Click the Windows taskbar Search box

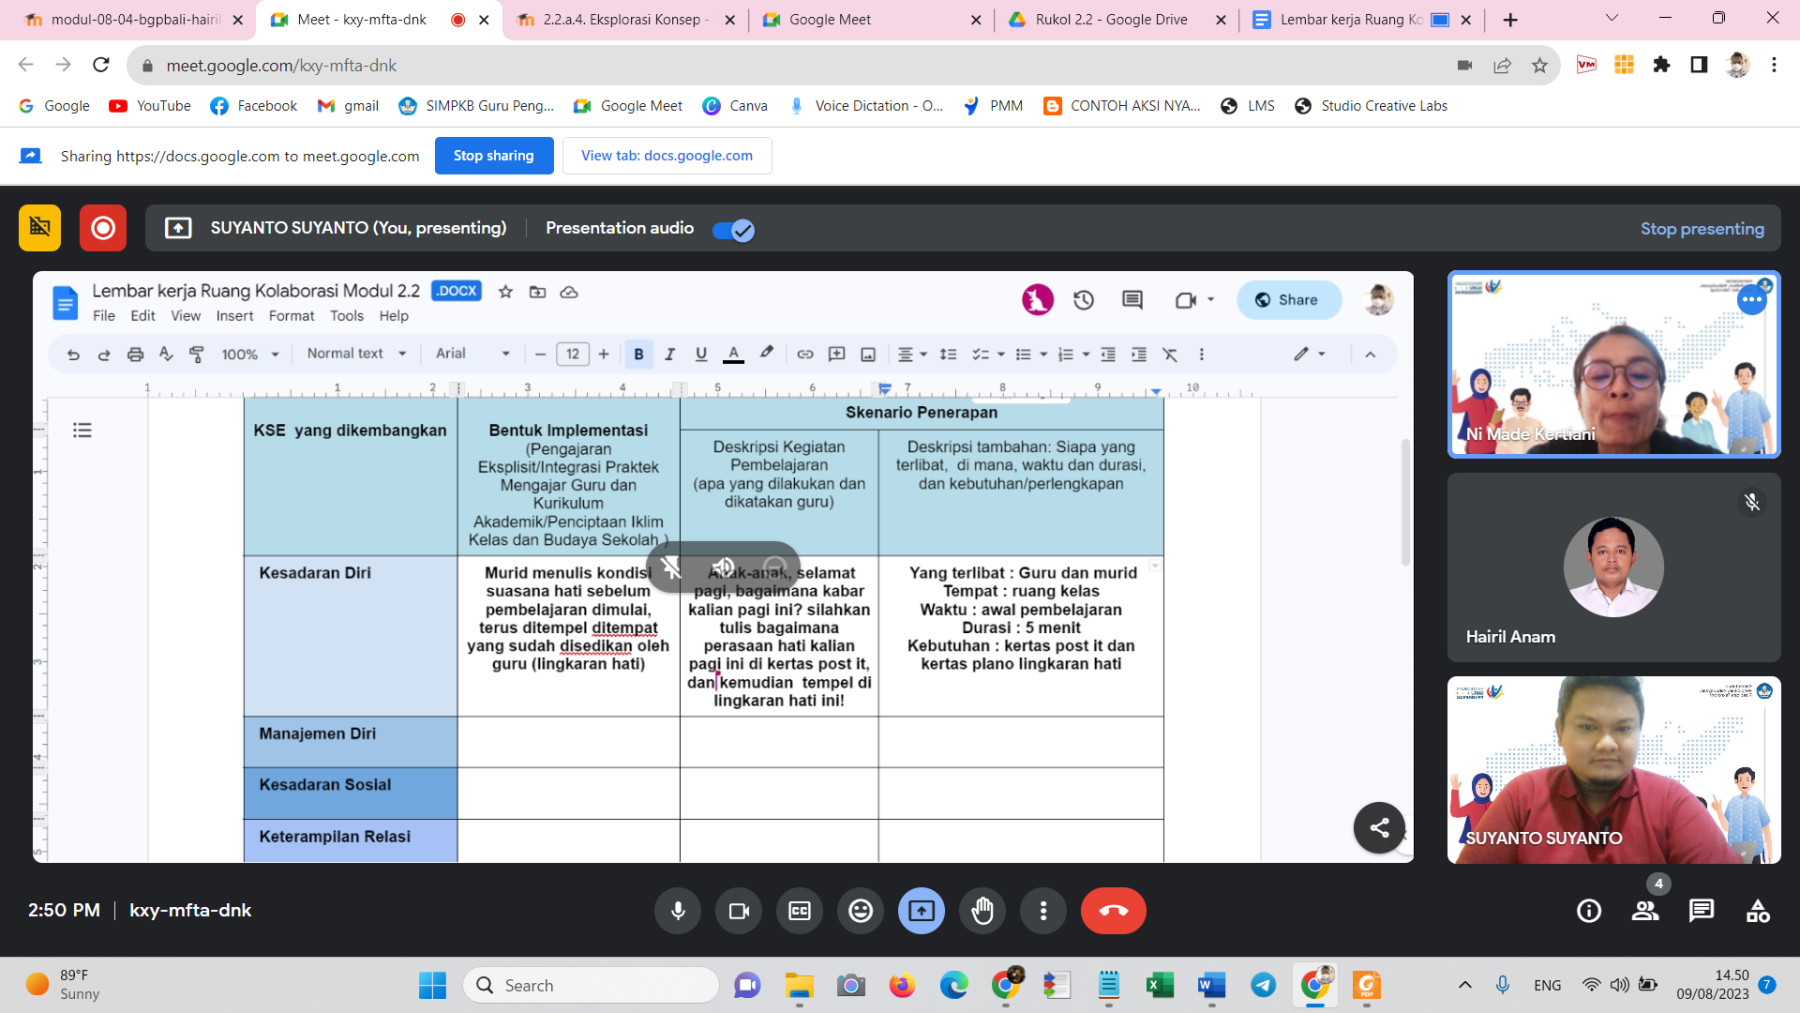point(590,985)
